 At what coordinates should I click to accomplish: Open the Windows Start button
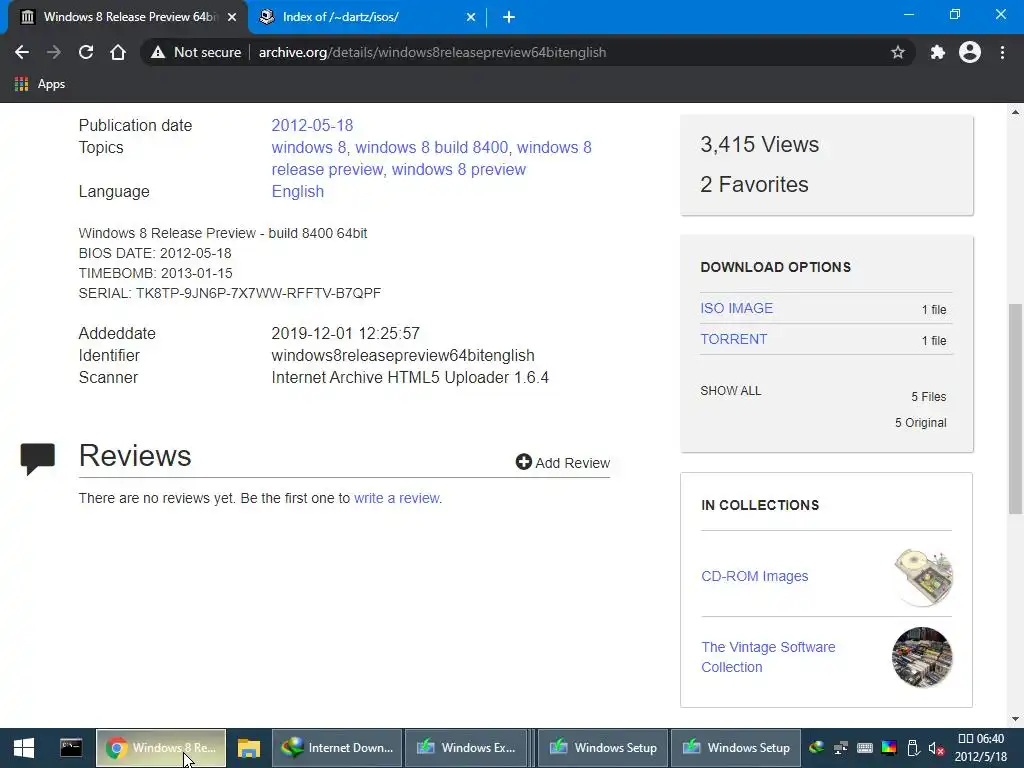tap(24, 748)
